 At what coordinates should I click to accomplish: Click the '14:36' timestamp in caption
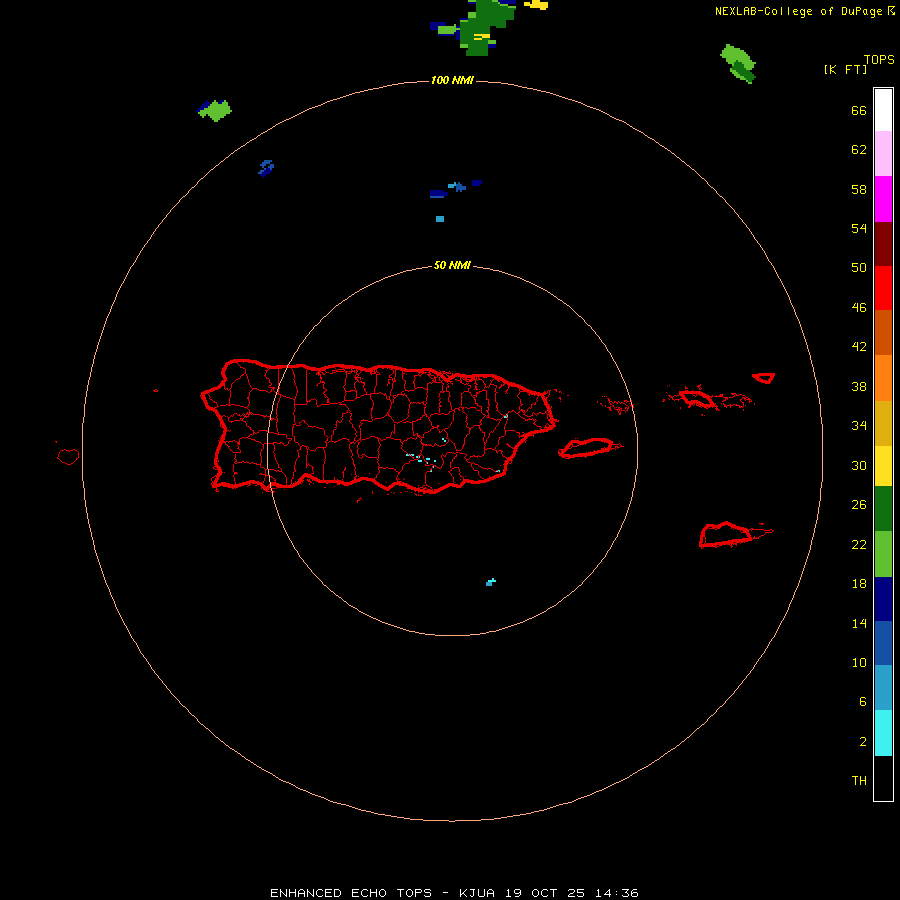coord(617,893)
